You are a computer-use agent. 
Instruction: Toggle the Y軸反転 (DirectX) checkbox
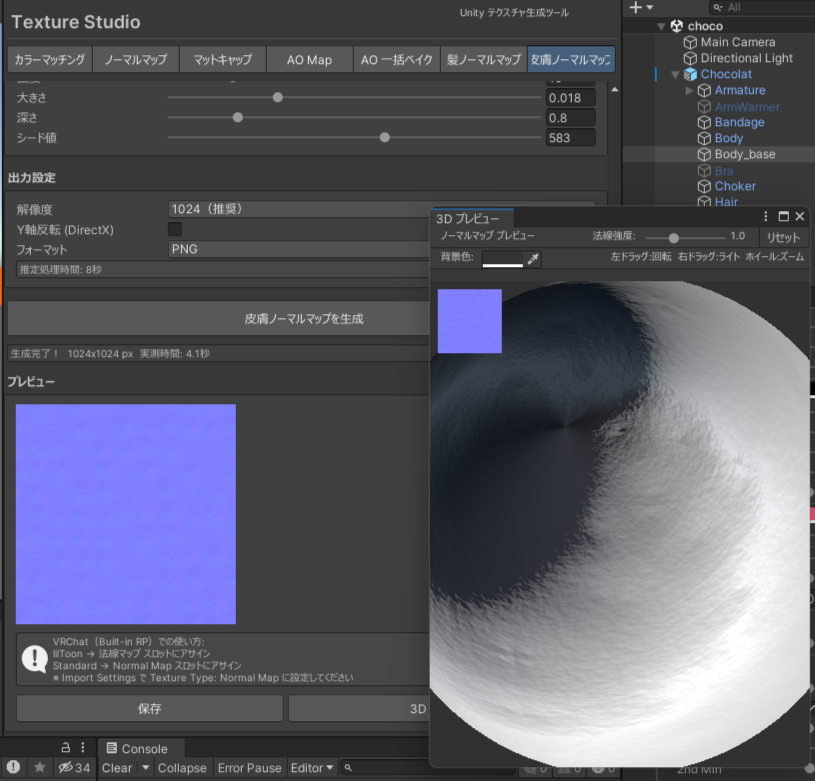point(175,229)
